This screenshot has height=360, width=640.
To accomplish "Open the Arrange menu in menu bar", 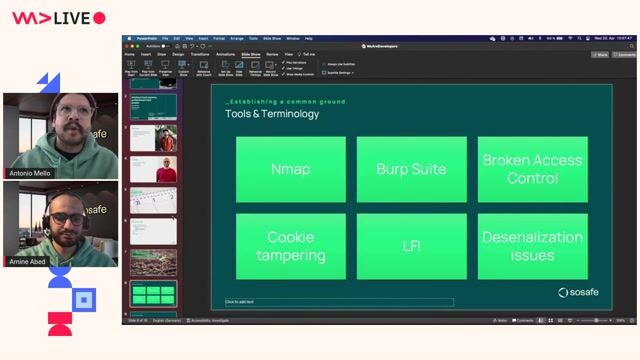I will pyautogui.click(x=237, y=38).
